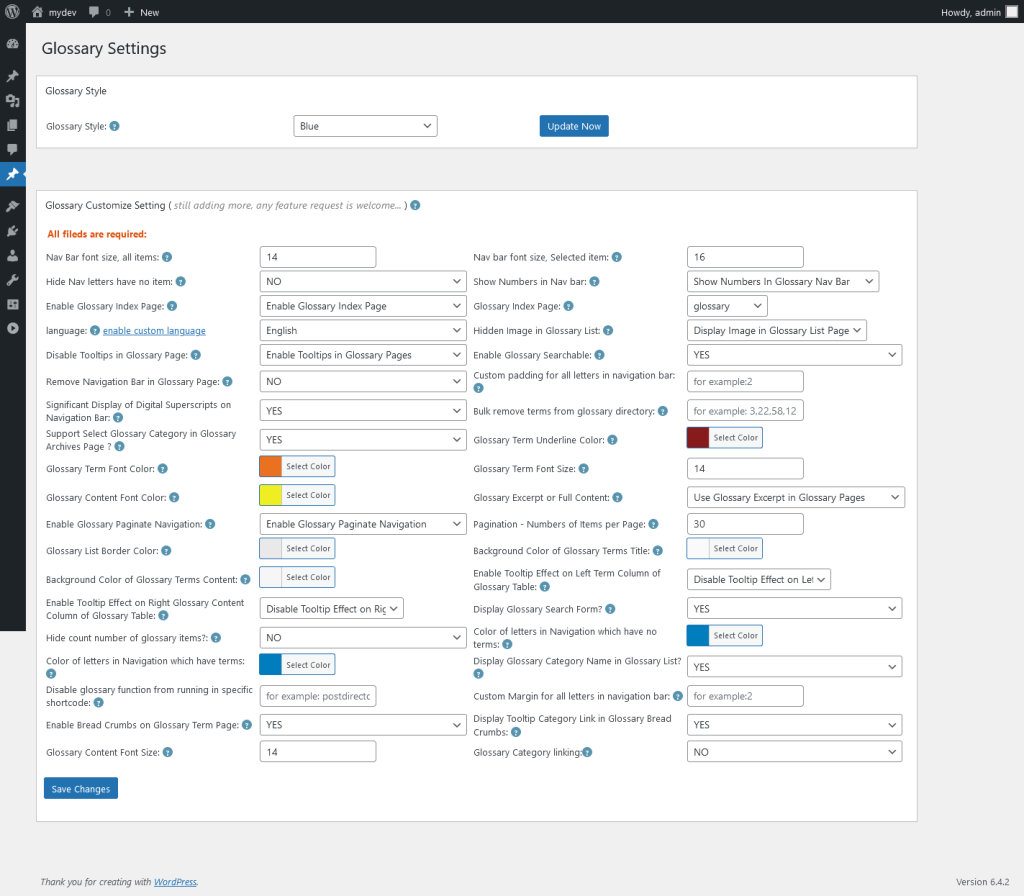
Task: Pick Glossary Term Font Color orange swatch
Action: 270,466
